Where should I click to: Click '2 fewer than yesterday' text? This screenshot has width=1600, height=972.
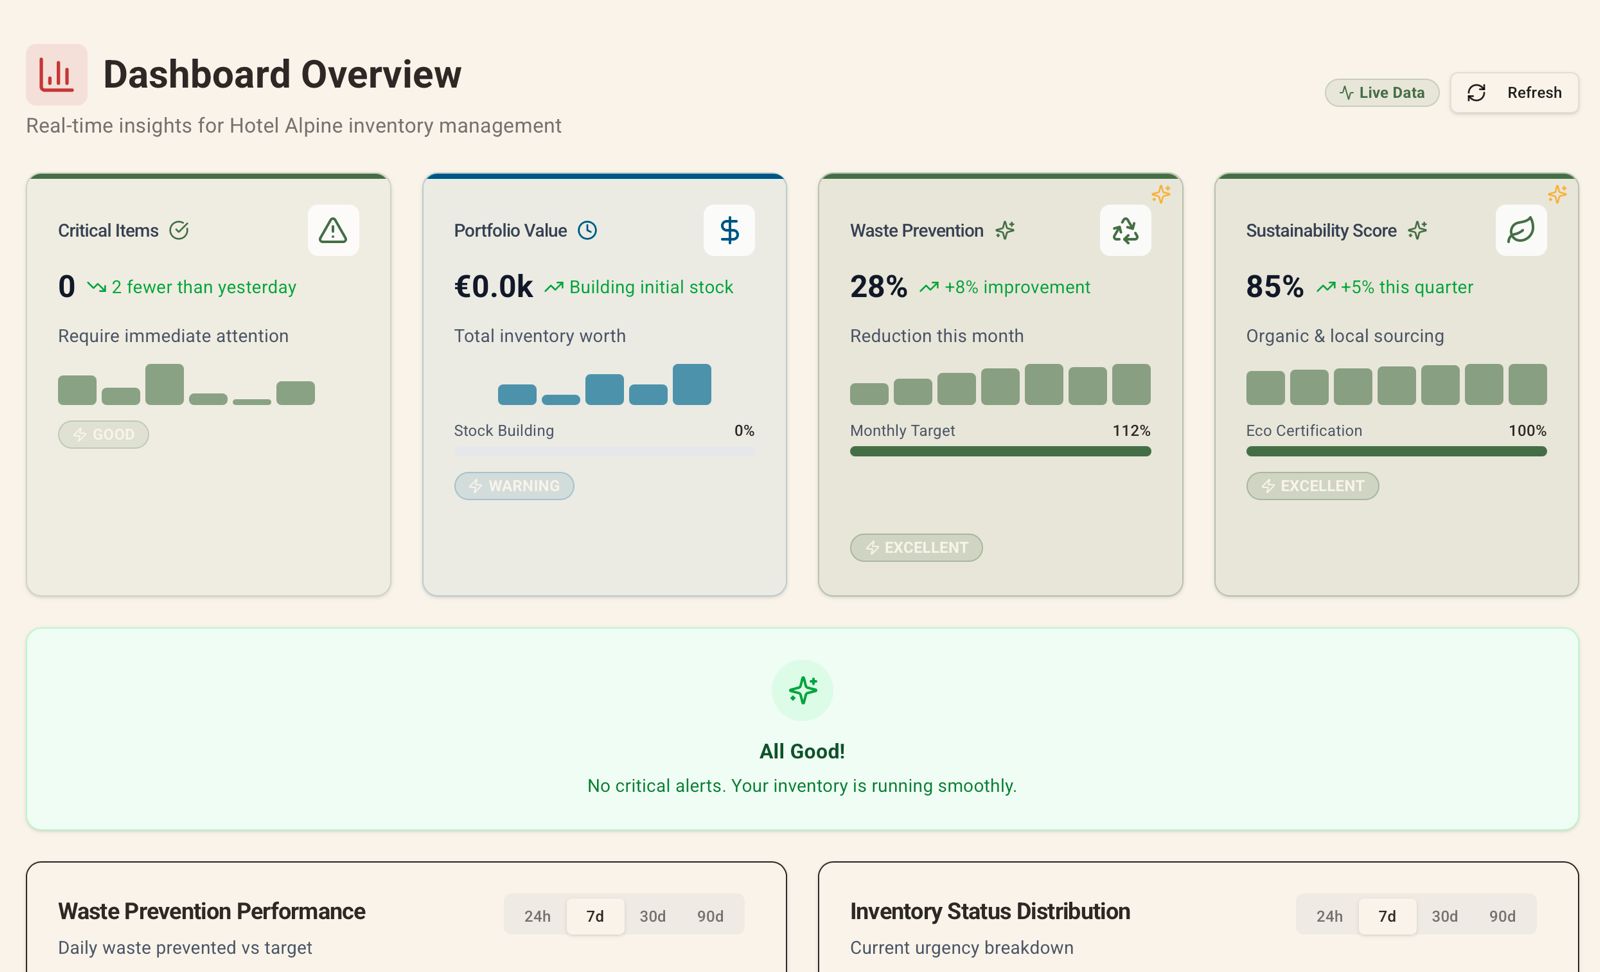204,287
